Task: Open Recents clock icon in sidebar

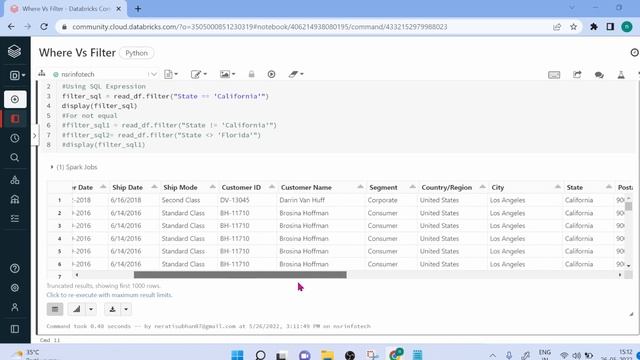Action: tap(15, 138)
